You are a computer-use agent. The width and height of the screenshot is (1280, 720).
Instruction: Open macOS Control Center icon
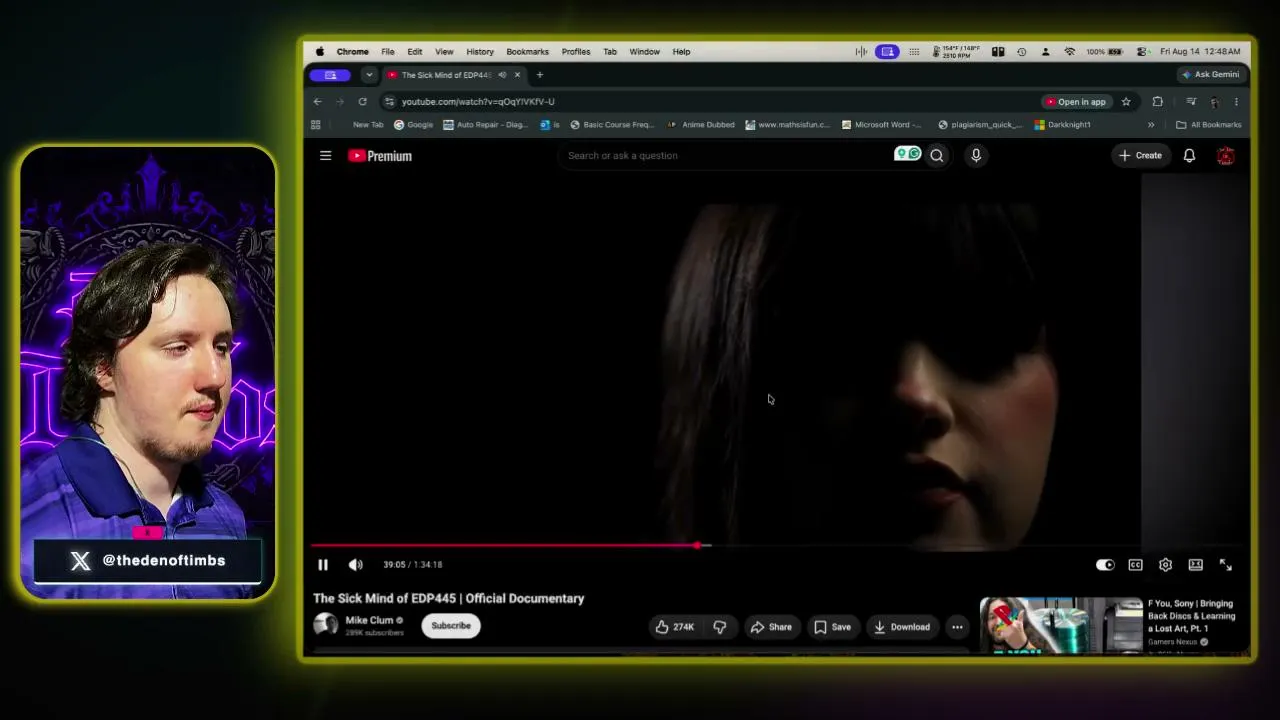click(x=1143, y=52)
